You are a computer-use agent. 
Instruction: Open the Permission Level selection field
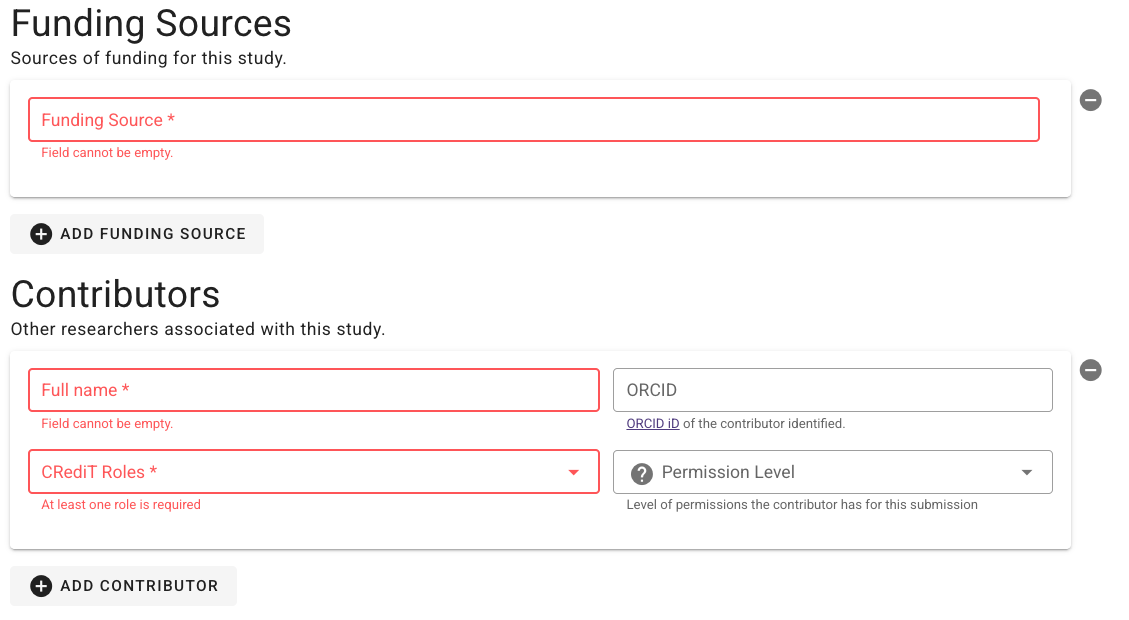pyautogui.click(x=832, y=472)
